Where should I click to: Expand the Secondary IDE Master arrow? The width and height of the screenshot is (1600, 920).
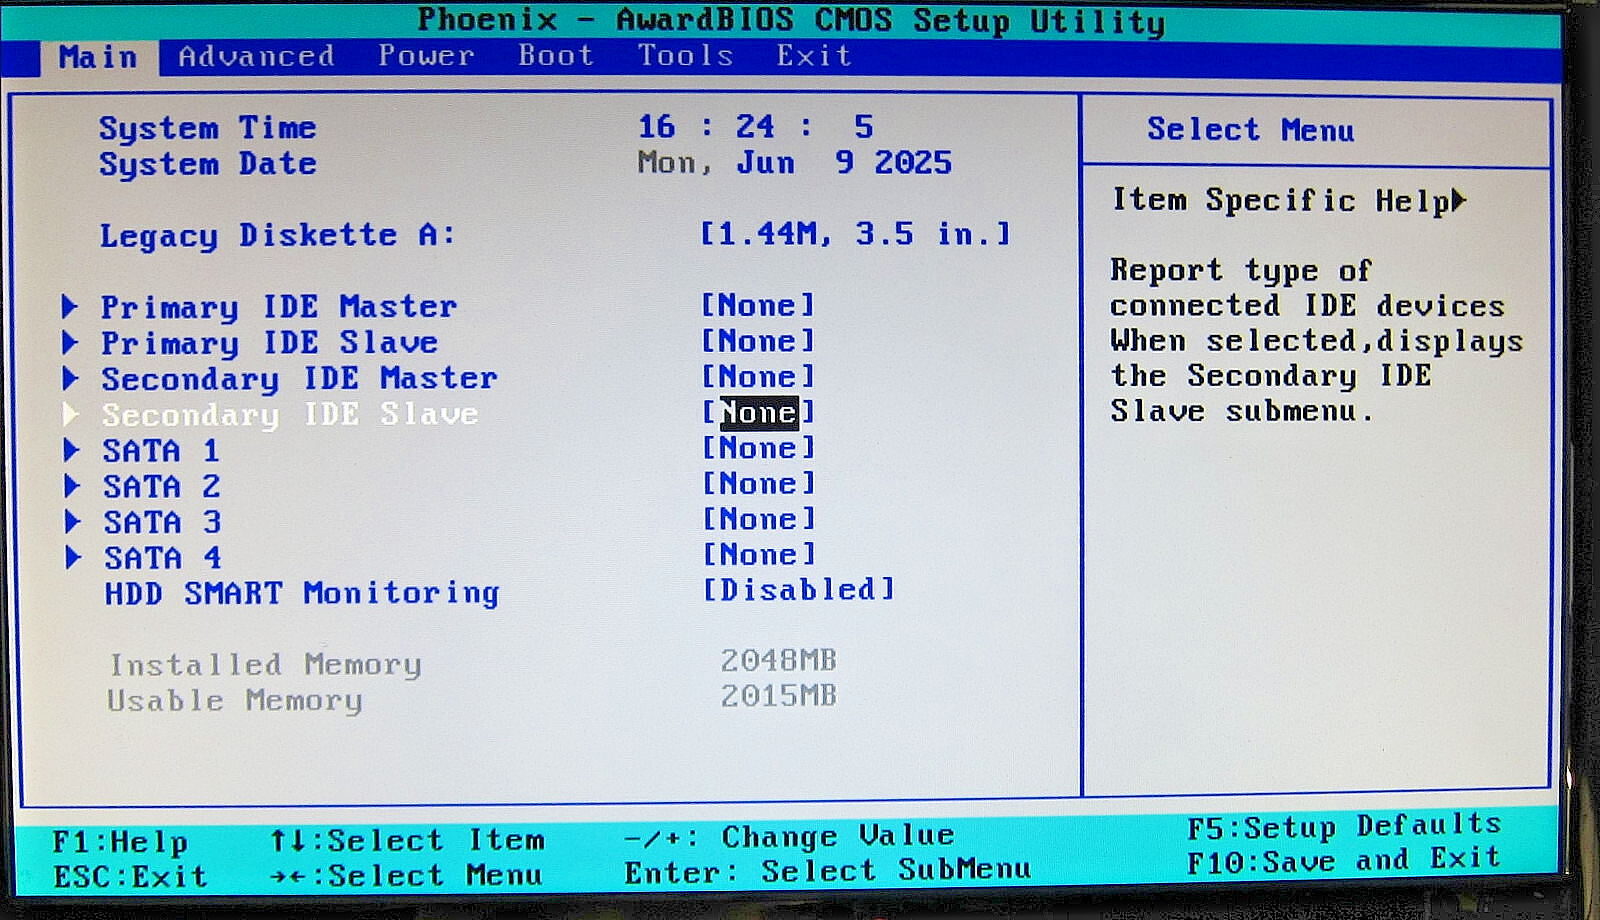pos(70,378)
